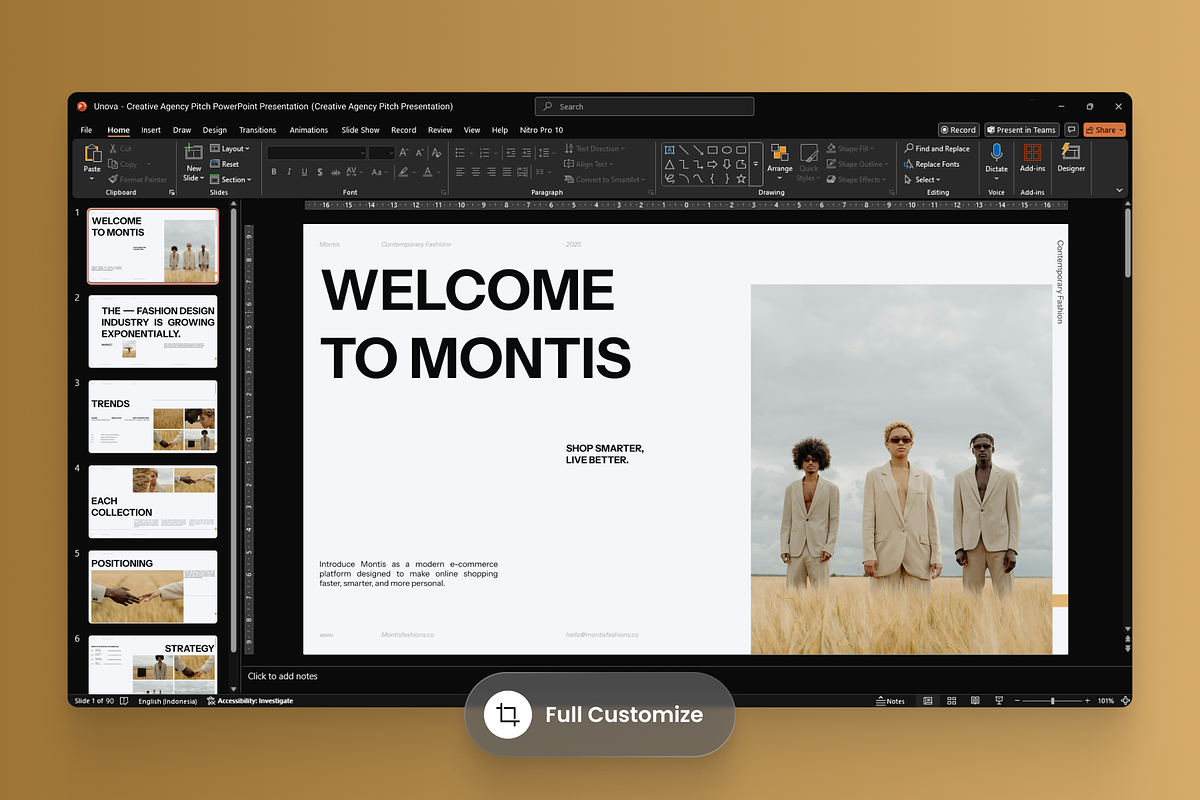The image size is (1200, 800).
Task: Select the Text Box shape icon
Action: 669,149
